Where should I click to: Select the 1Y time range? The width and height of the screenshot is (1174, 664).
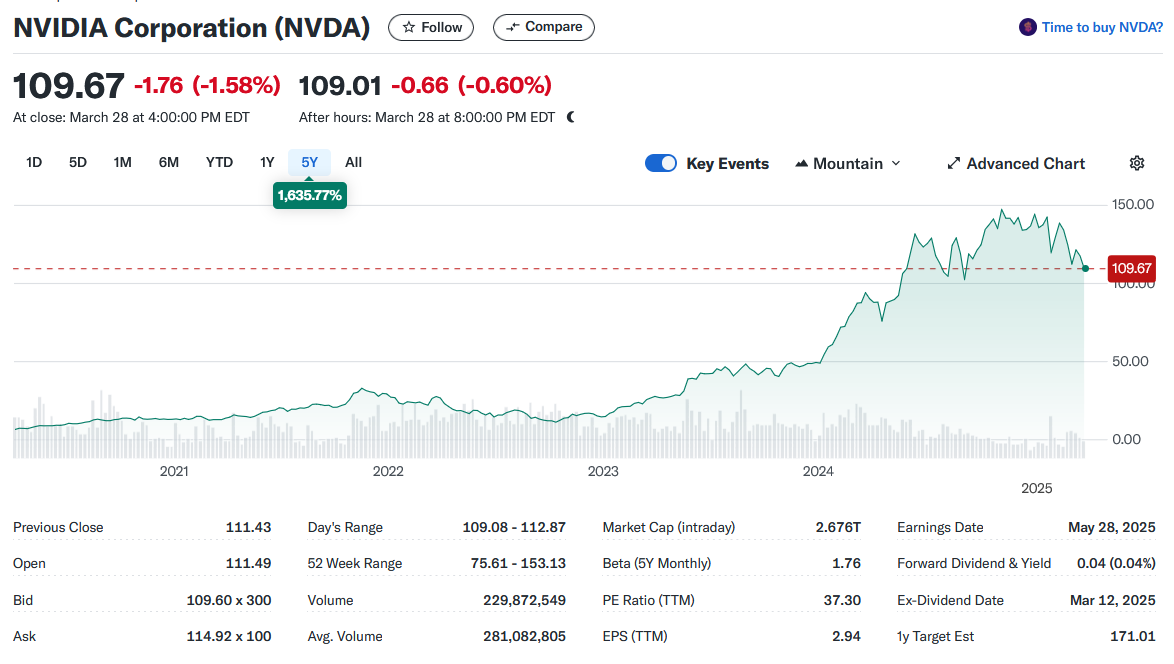click(x=267, y=162)
